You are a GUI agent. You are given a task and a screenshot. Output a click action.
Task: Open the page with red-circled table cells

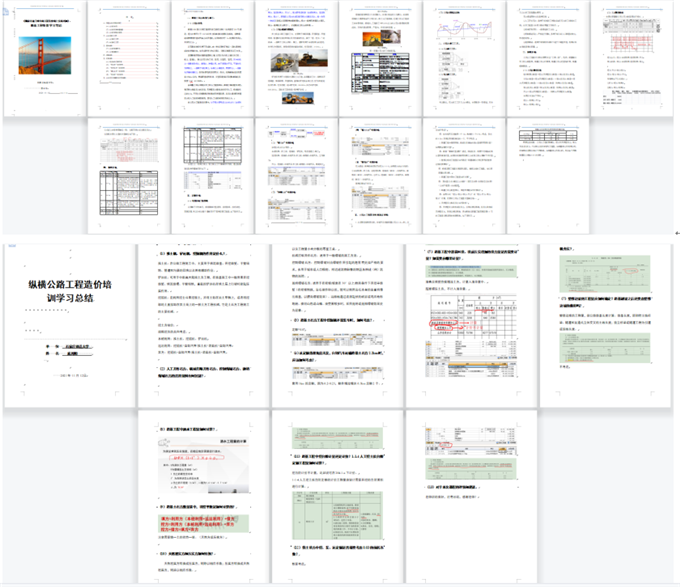pyautogui.click(x=471, y=326)
